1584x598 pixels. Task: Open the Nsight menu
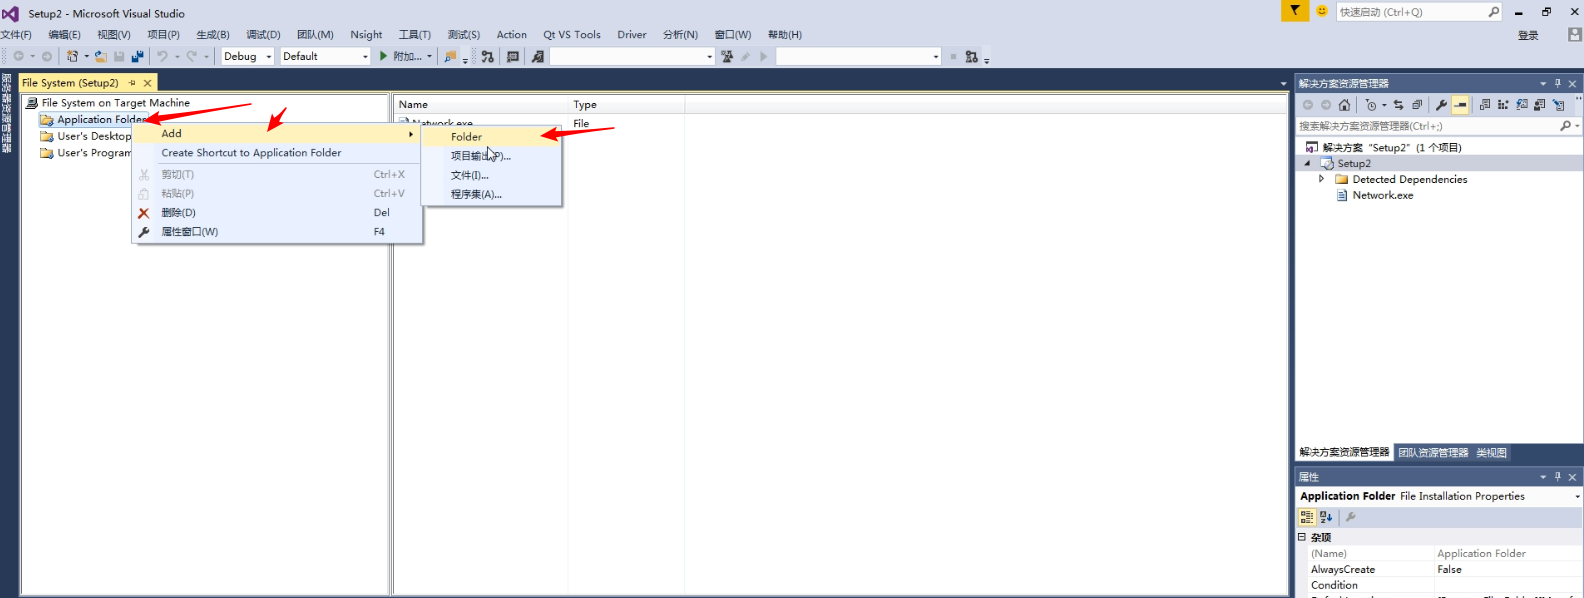(366, 35)
